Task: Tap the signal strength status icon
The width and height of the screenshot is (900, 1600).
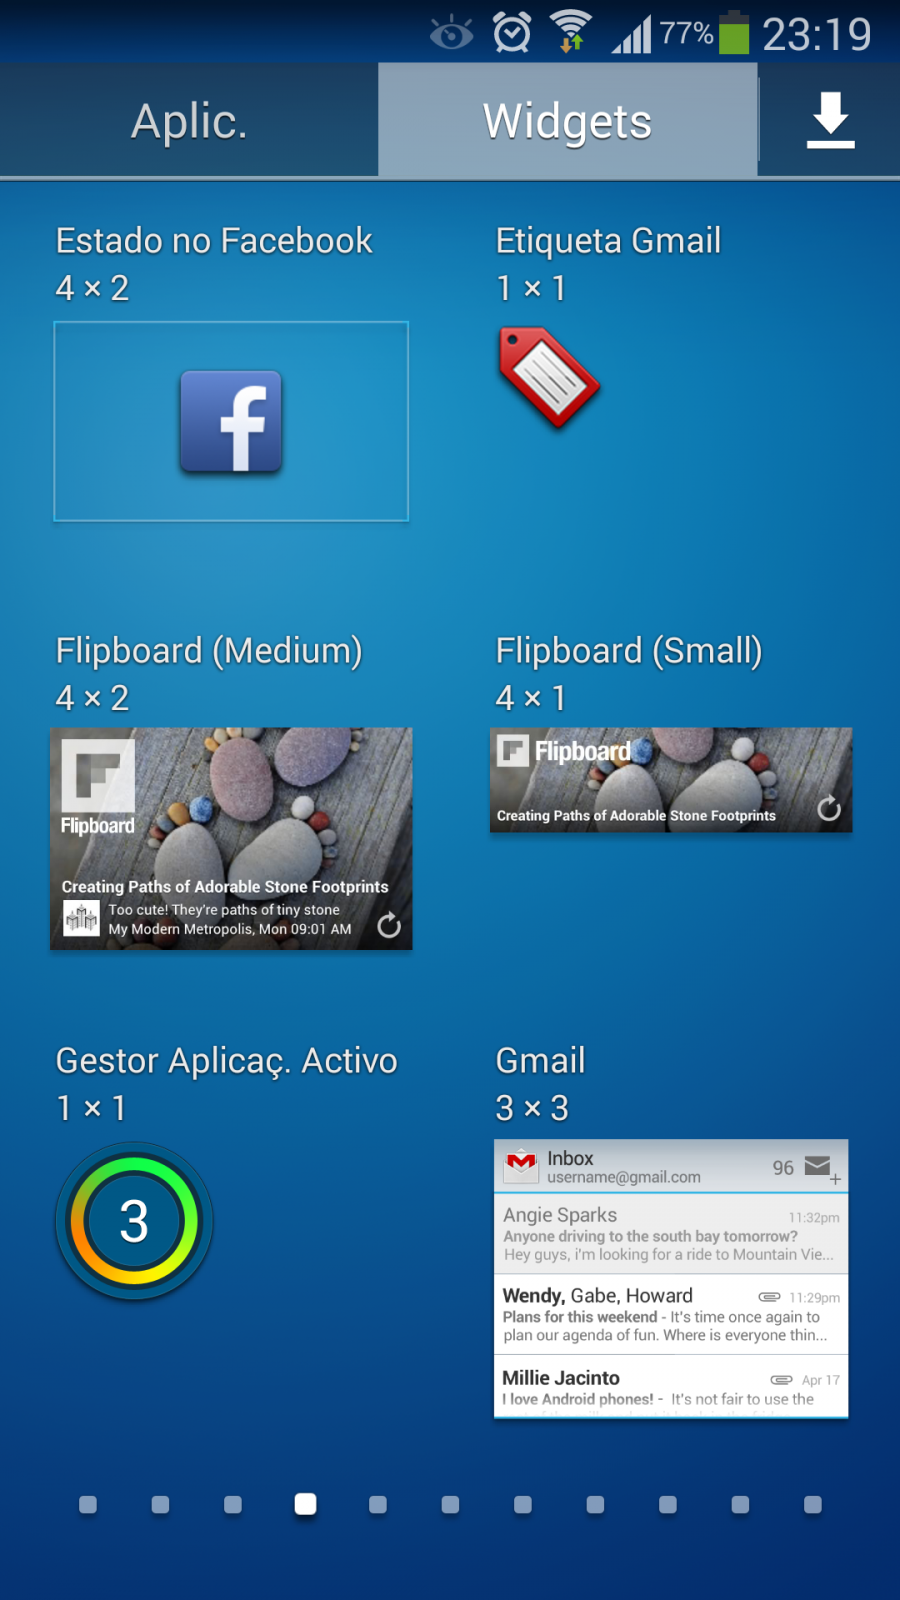Action: pyautogui.click(x=632, y=35)
